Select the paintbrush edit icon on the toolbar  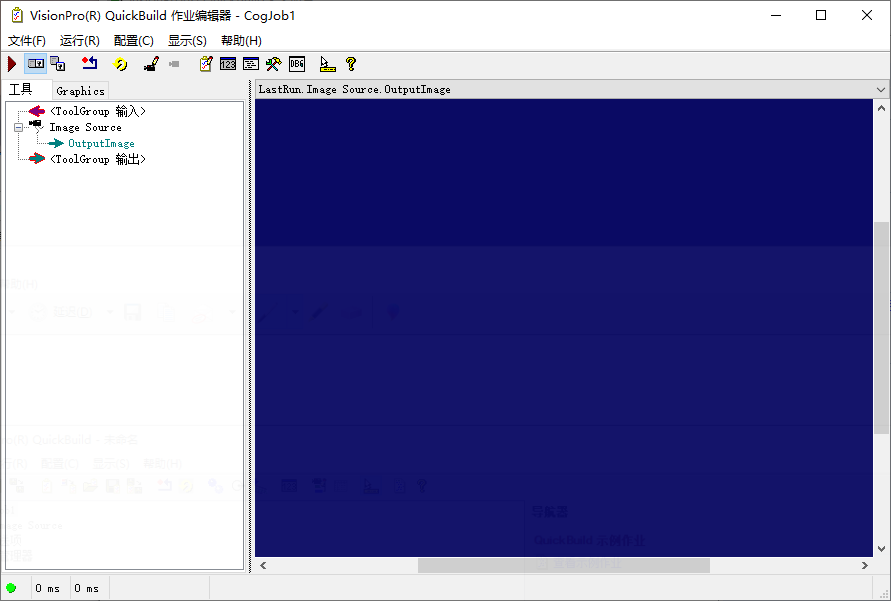tap(150, 63)
